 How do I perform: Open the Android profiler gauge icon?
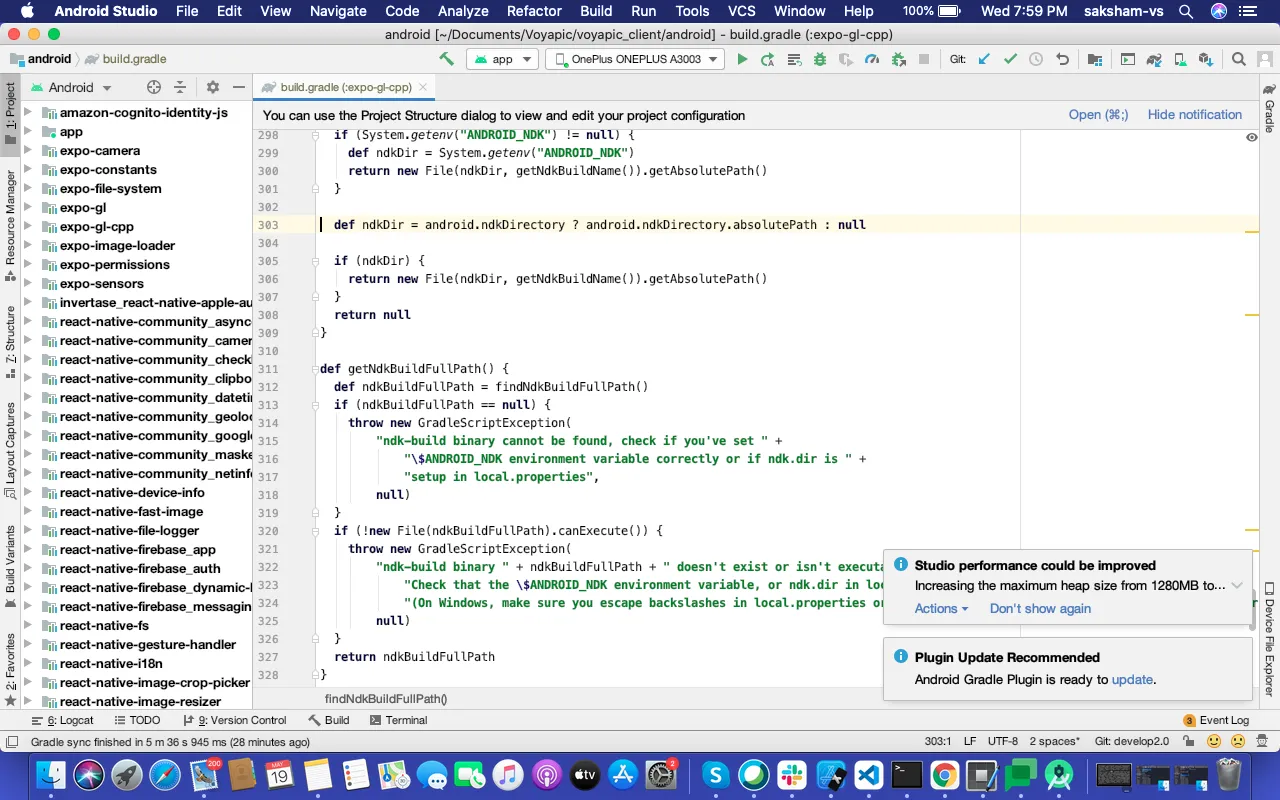(x=871, y=59)
